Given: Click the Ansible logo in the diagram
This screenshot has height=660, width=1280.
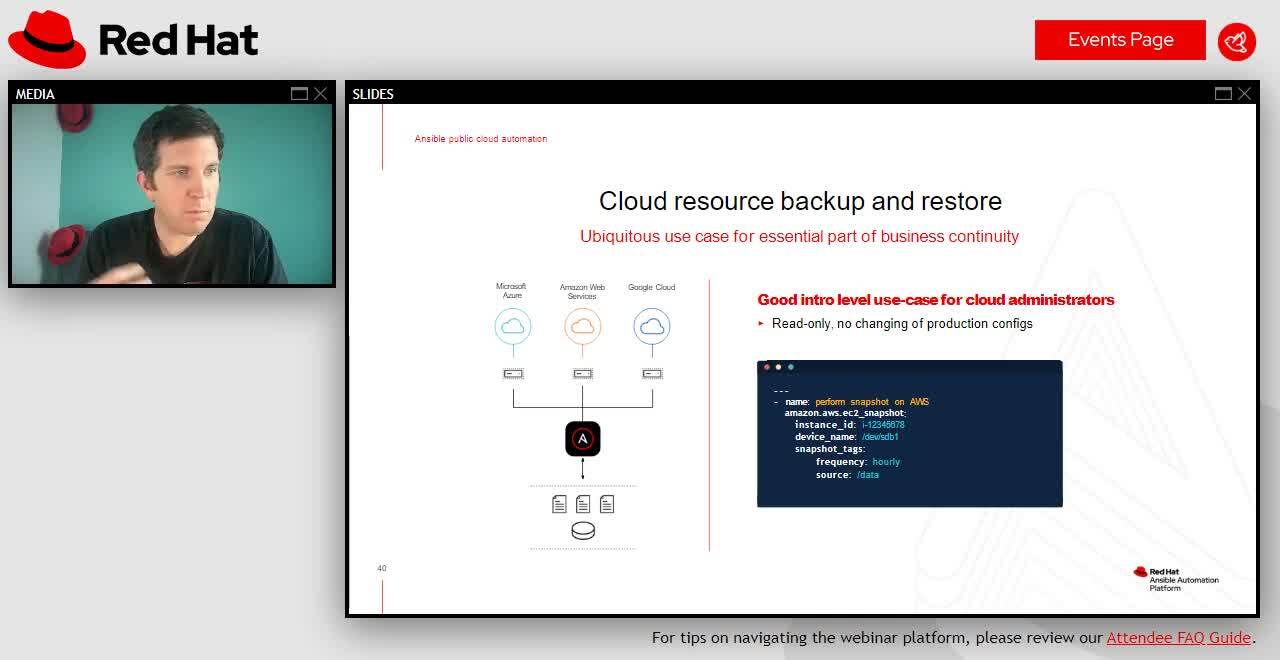Looking at the screenshot, I should [x=583, y=439].
